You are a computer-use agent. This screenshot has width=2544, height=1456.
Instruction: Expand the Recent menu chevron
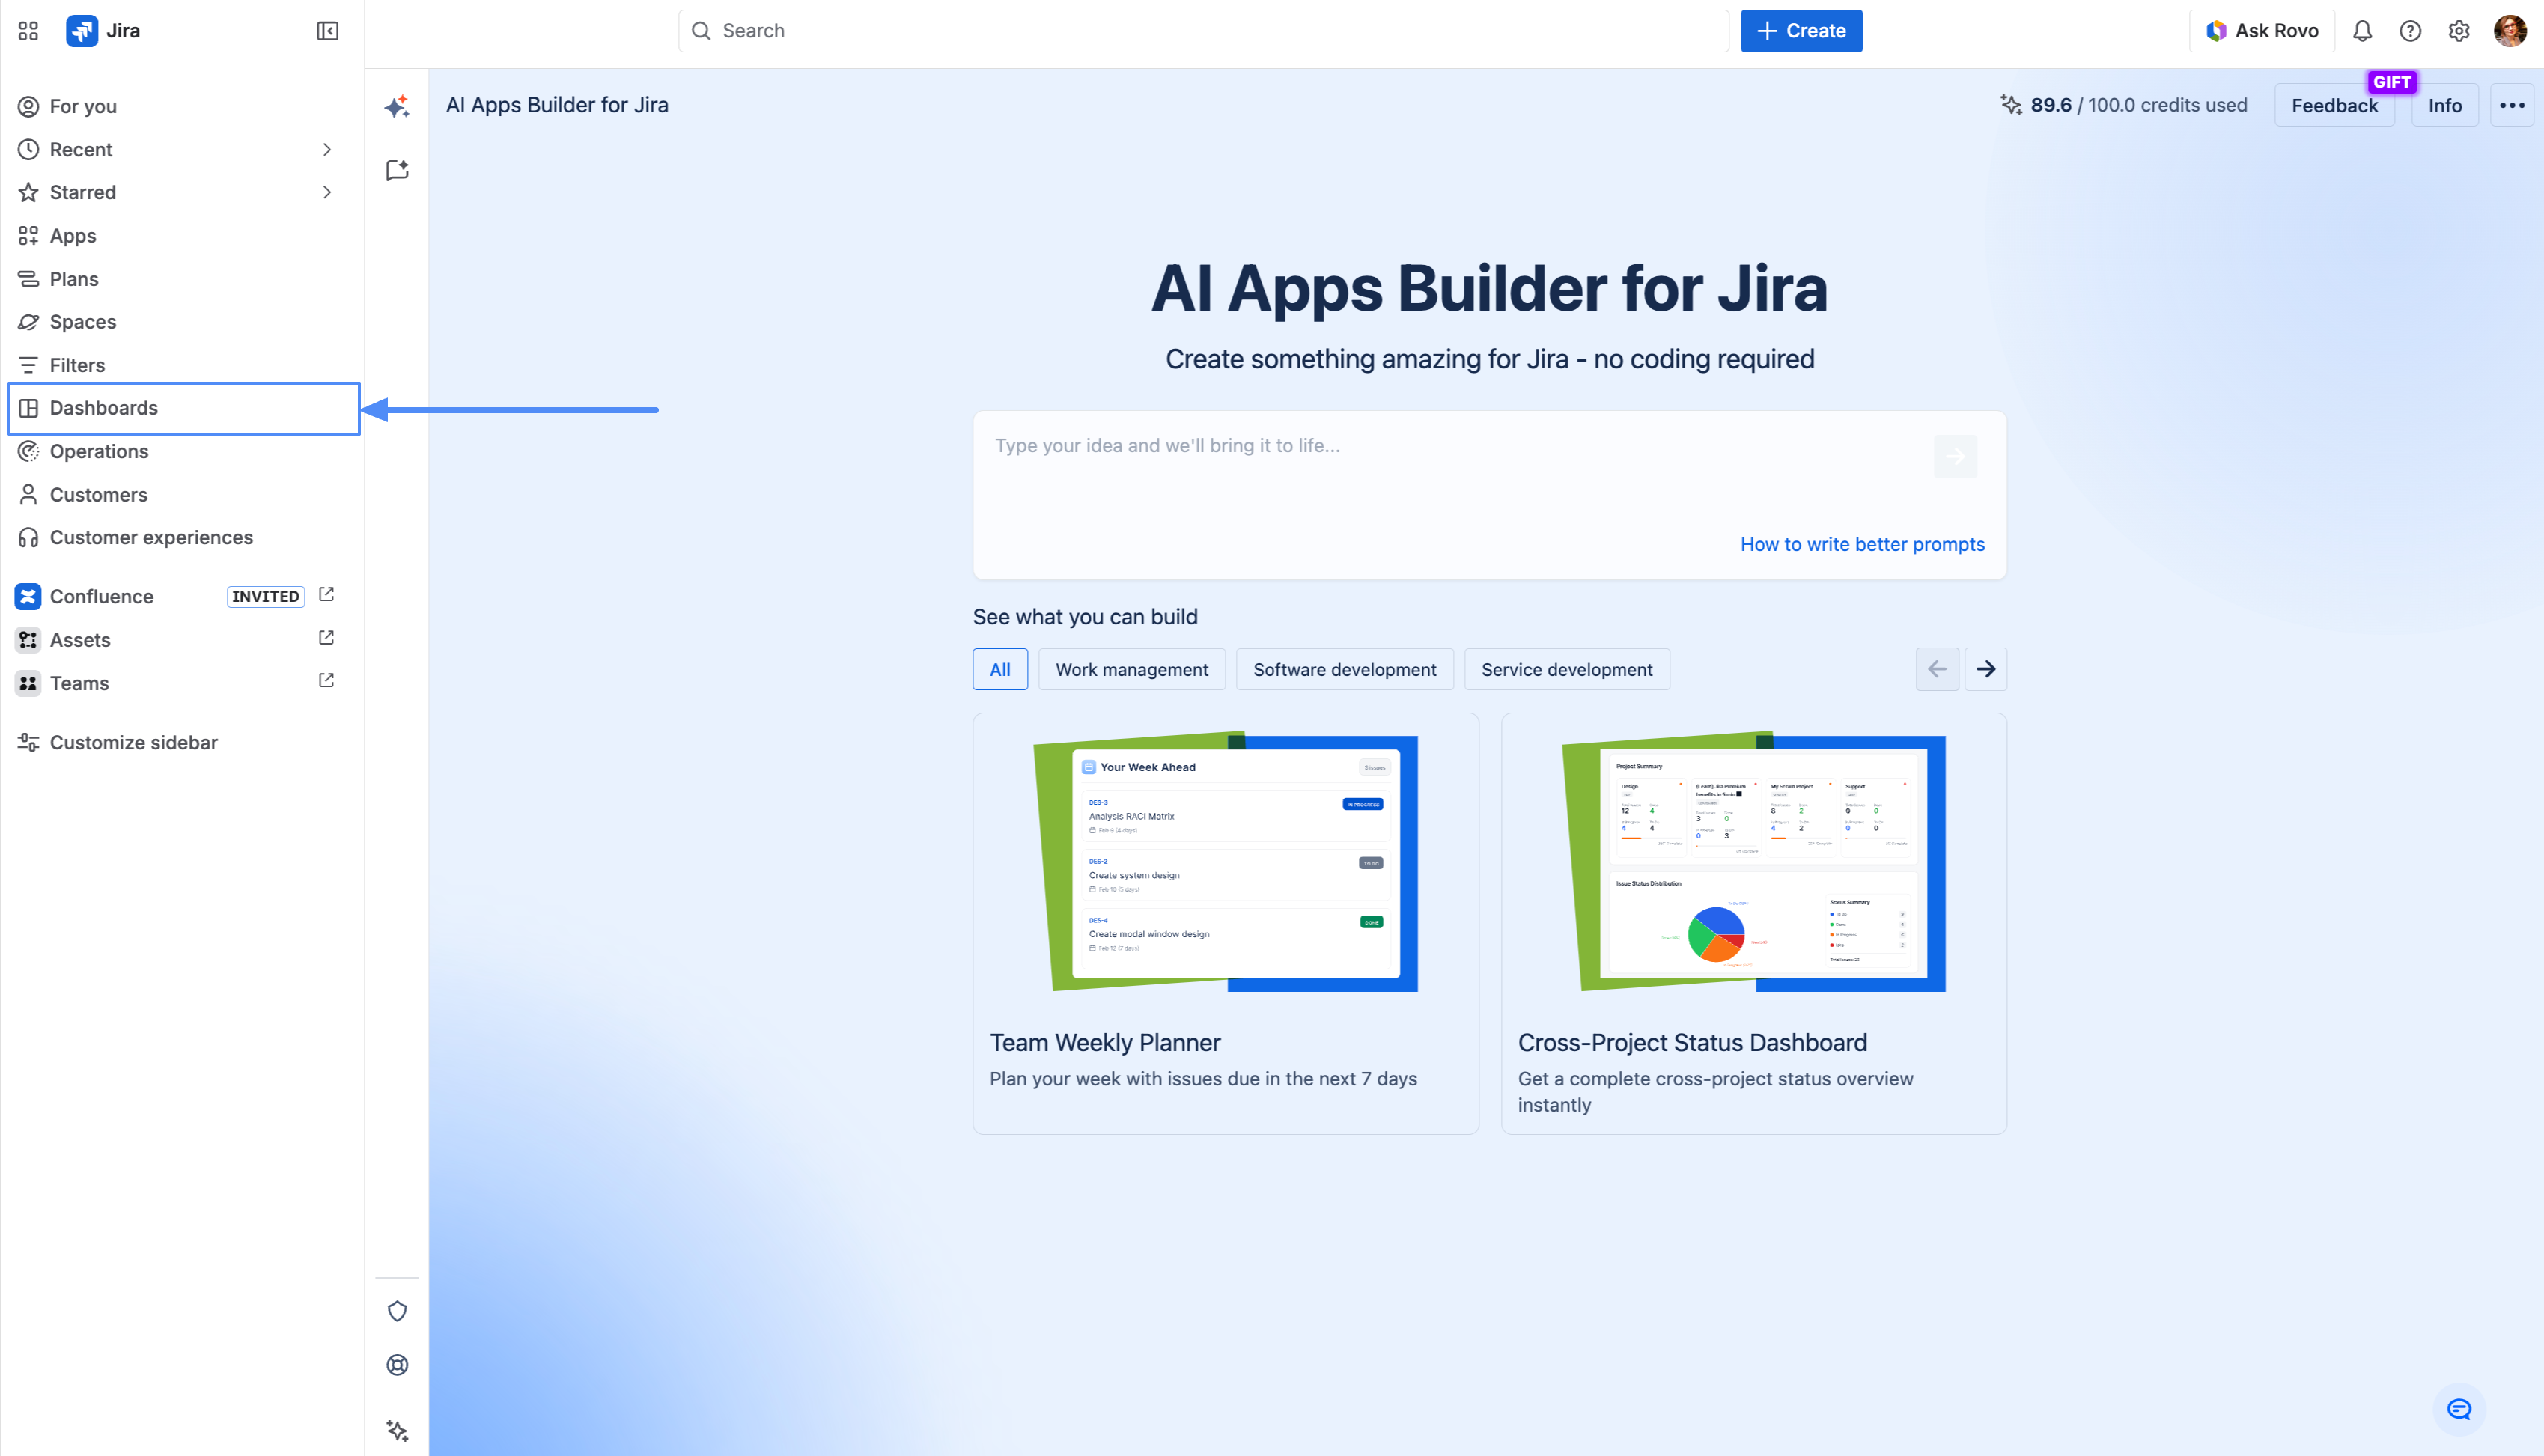(x=326, y=150)
